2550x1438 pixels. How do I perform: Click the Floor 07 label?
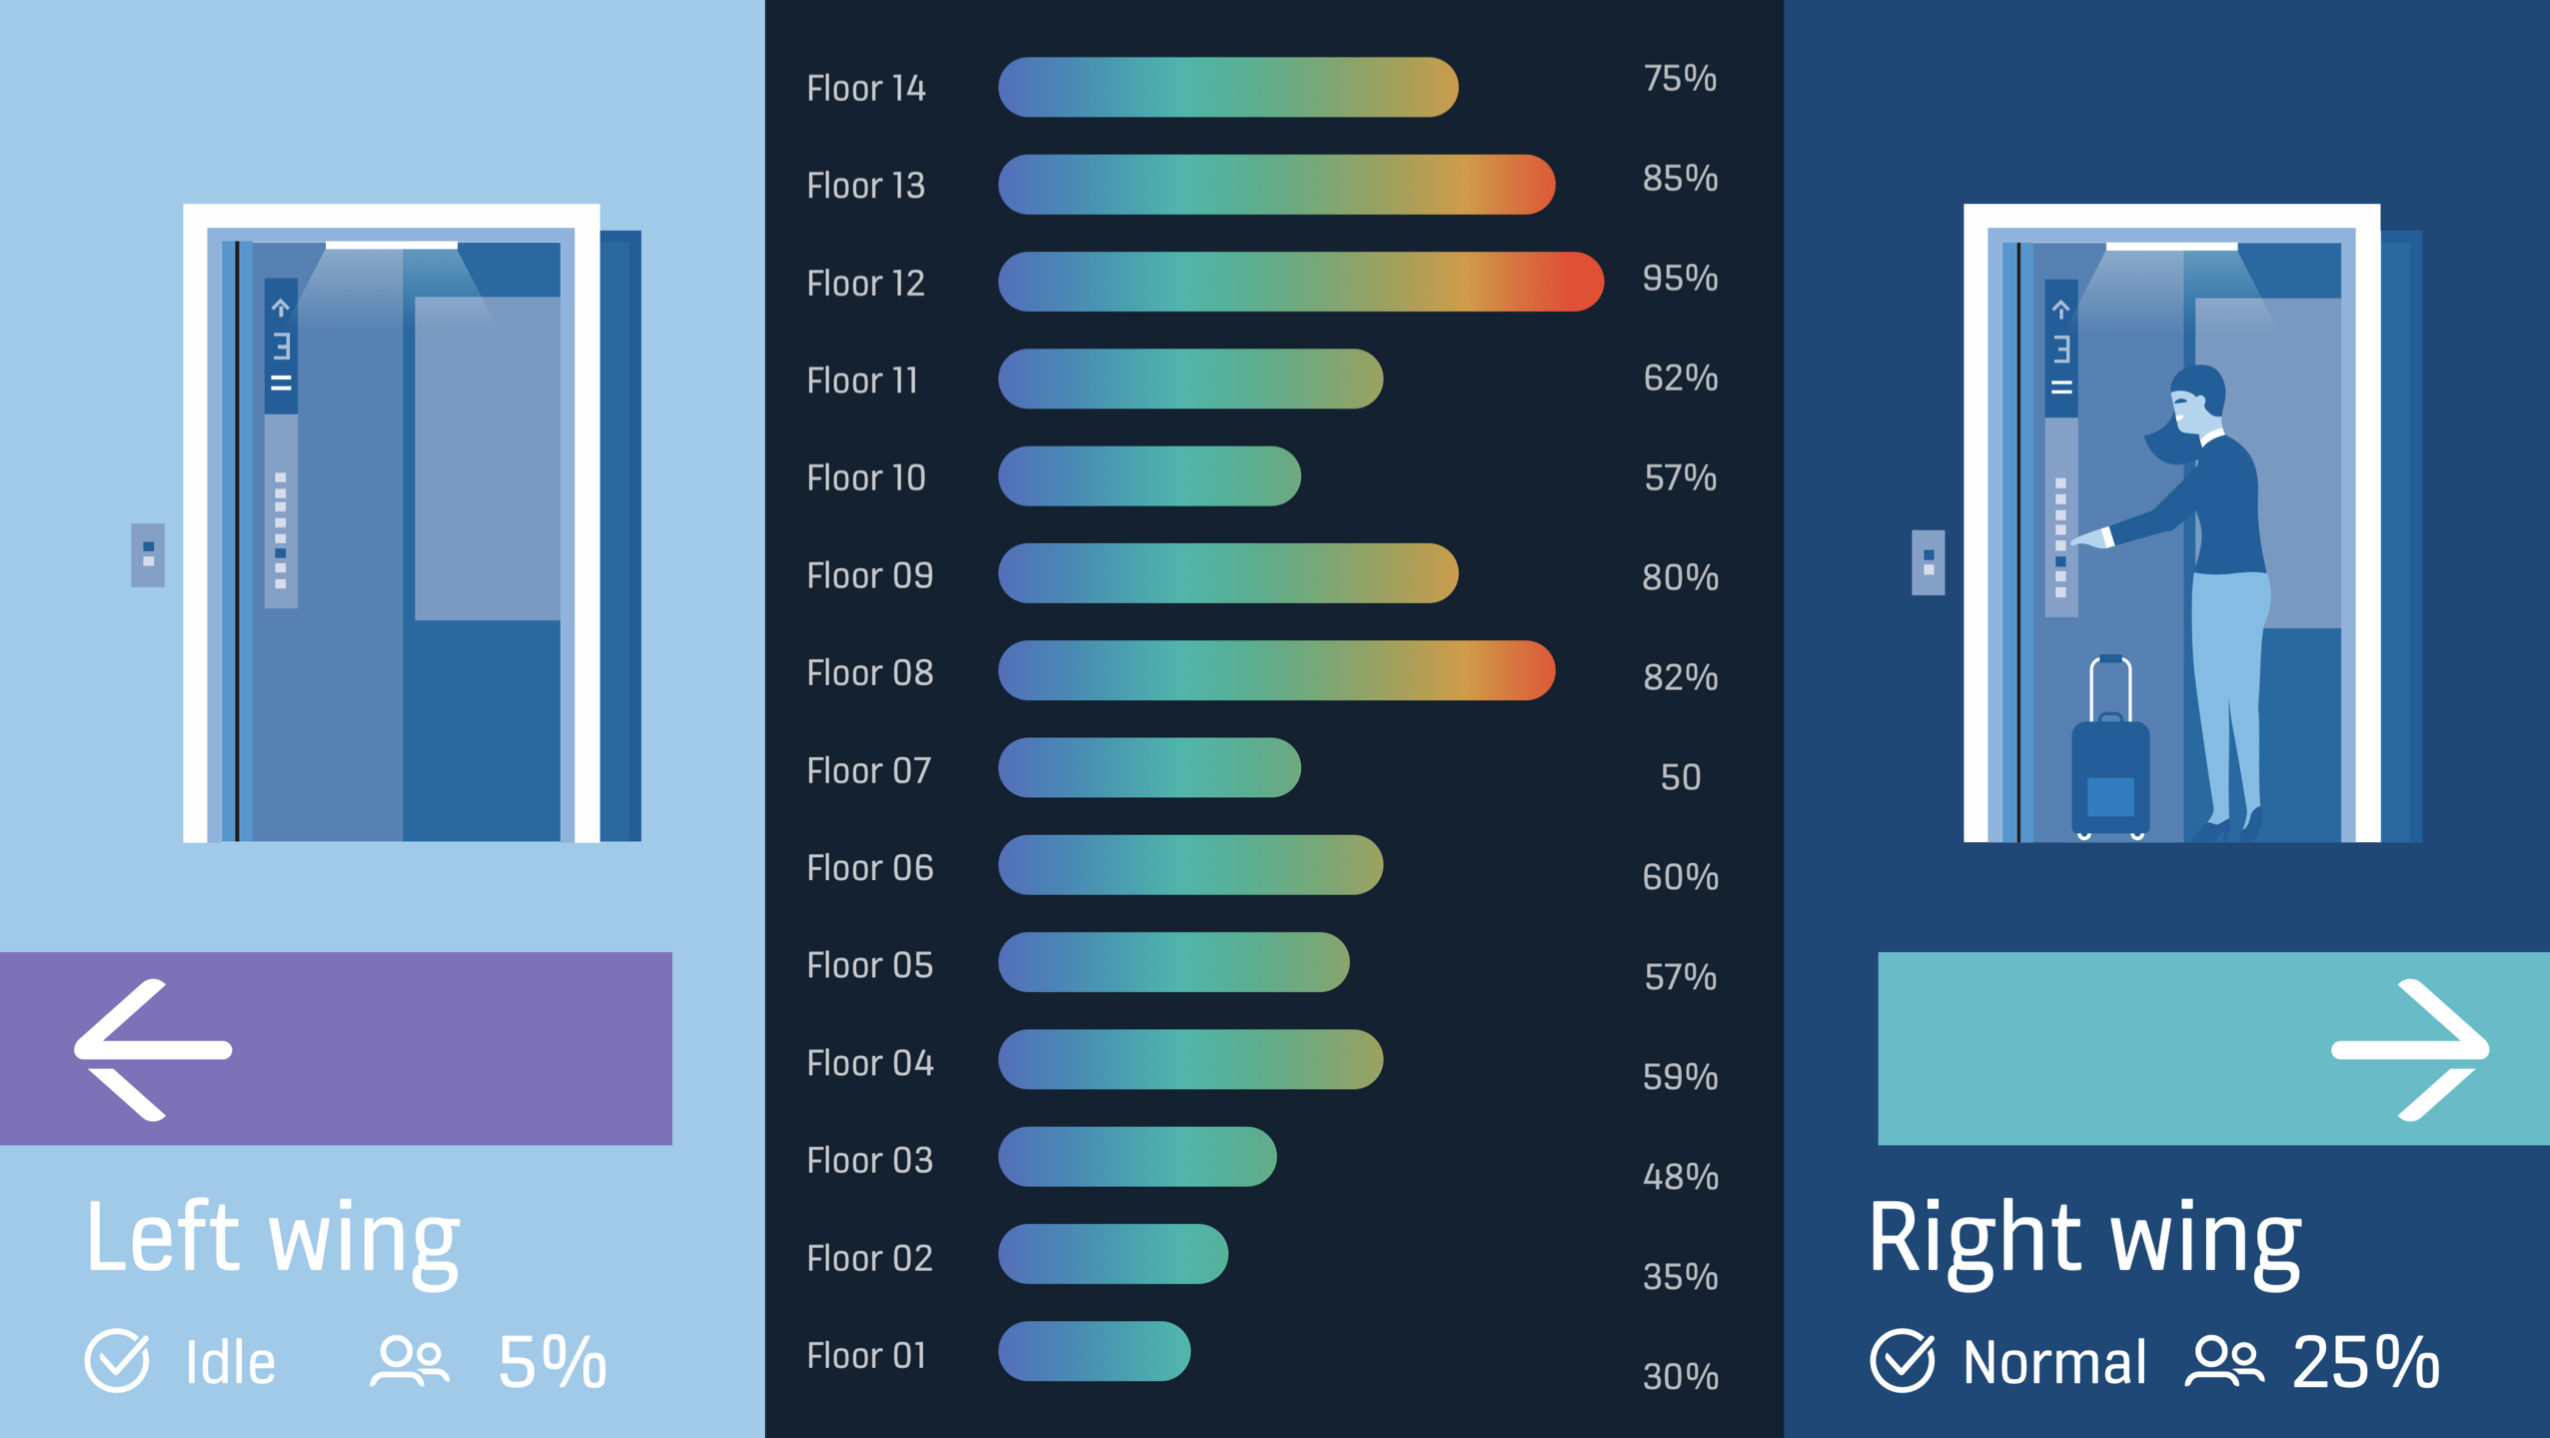(868, 771)
